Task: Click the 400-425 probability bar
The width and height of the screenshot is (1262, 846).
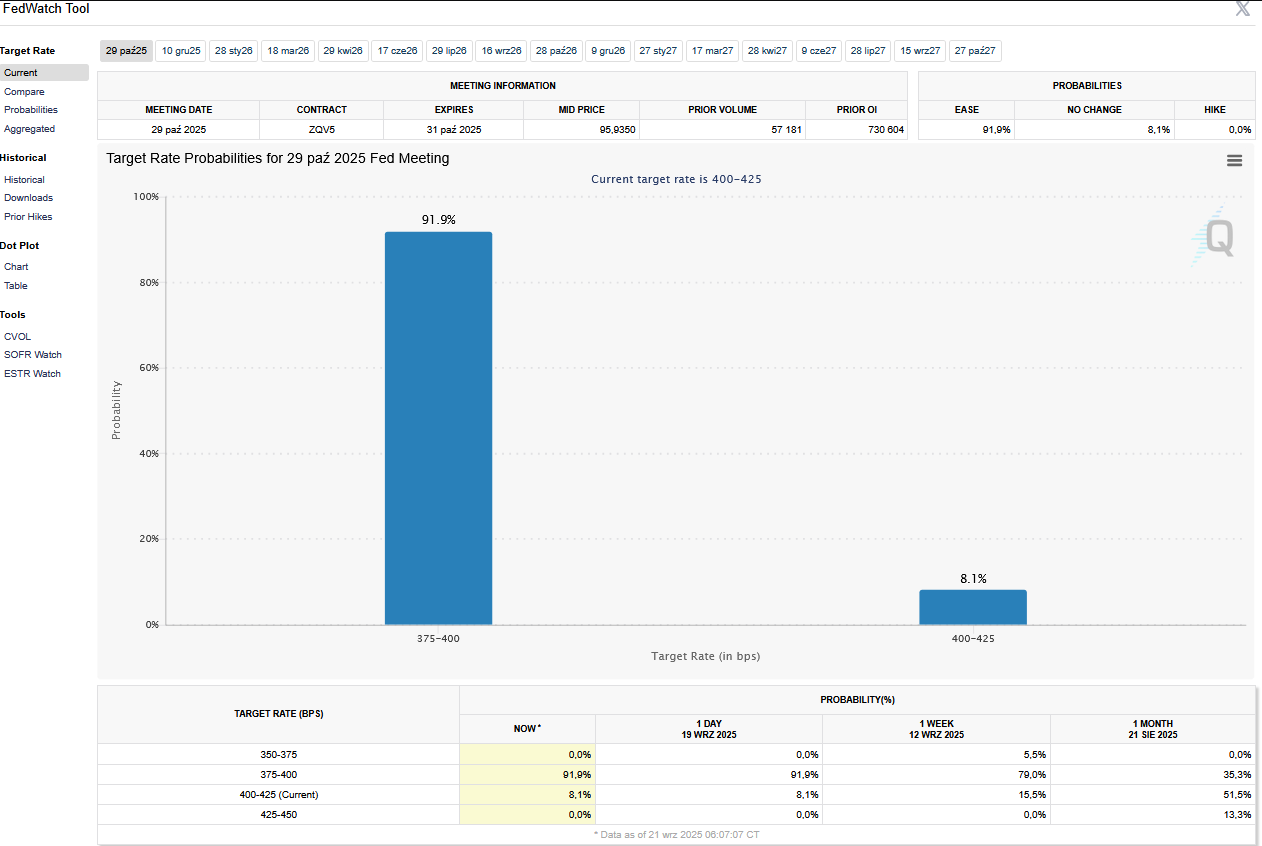Action: (972, 607)
